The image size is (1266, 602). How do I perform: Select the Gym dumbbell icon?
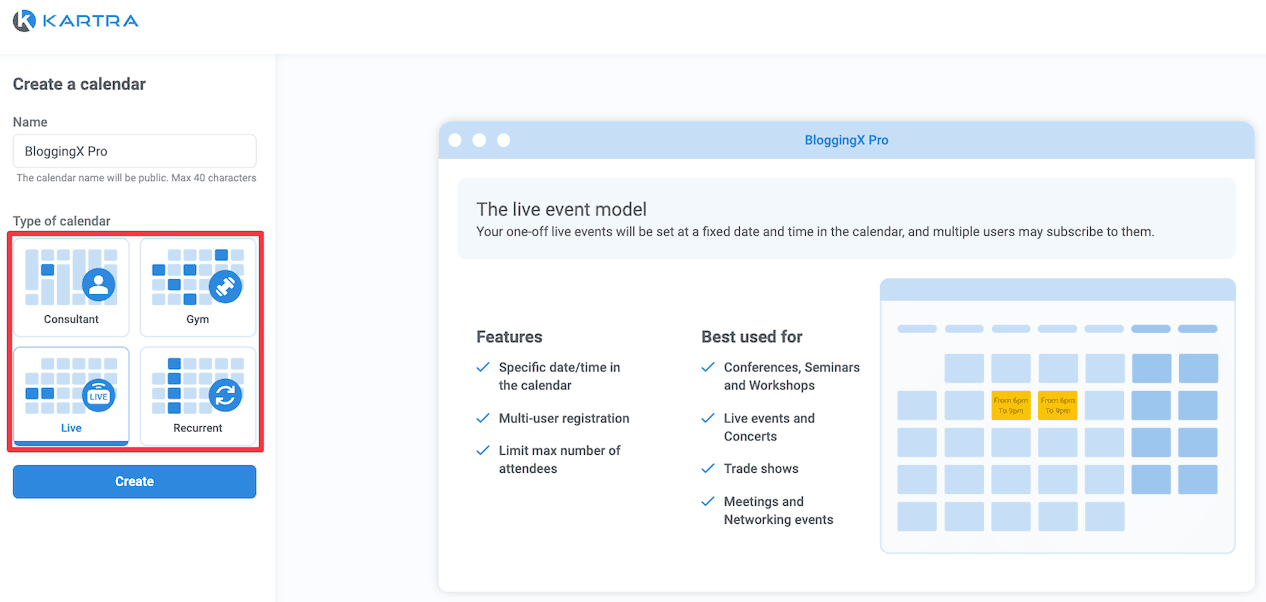click(225, 285)
